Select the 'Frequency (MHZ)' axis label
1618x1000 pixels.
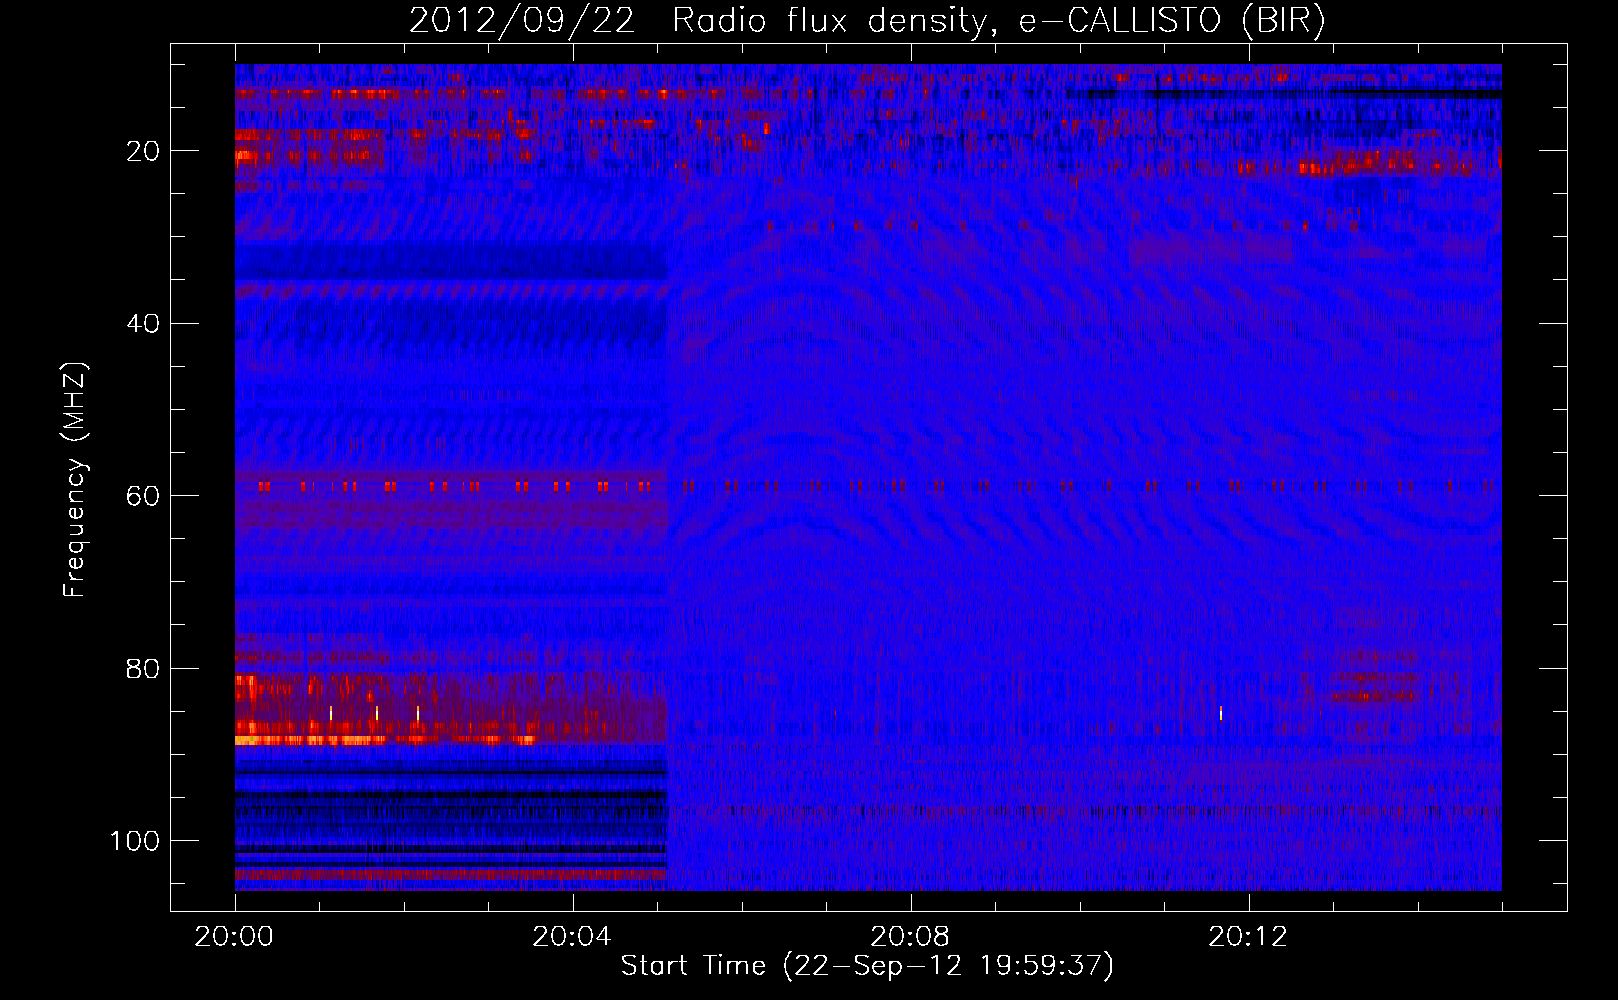click(x=75, y=479)
